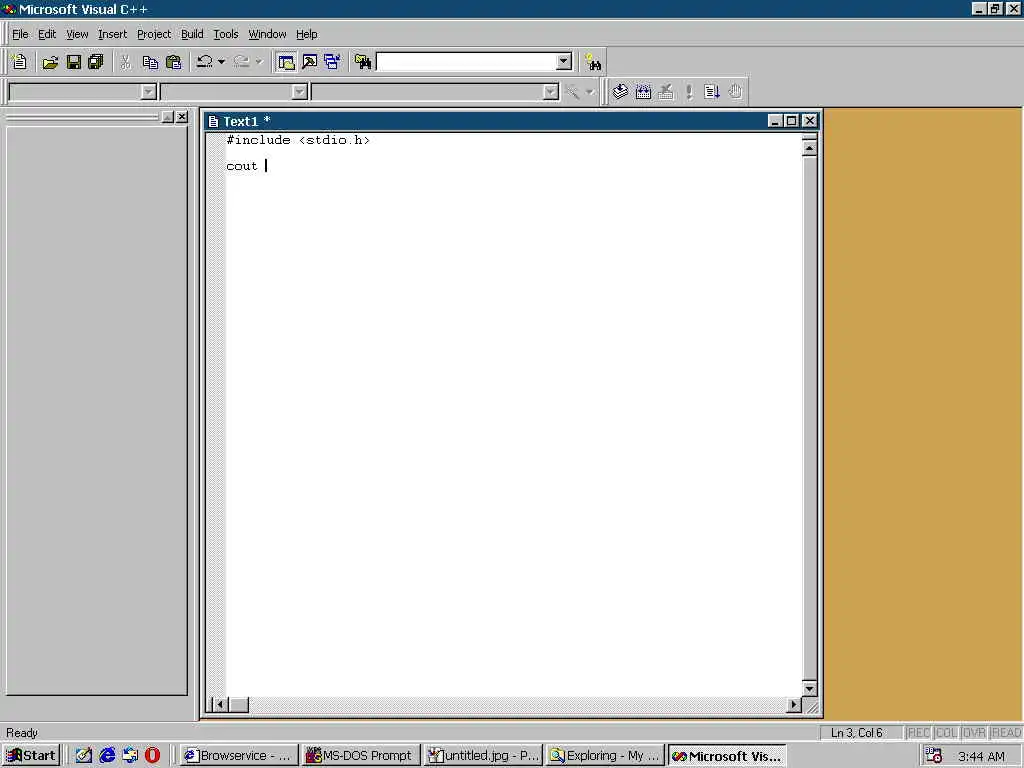Switch to untitled.jpg Paint taskbar button
The height and width of the screenshot is (768, 1024).
point(483,756)
